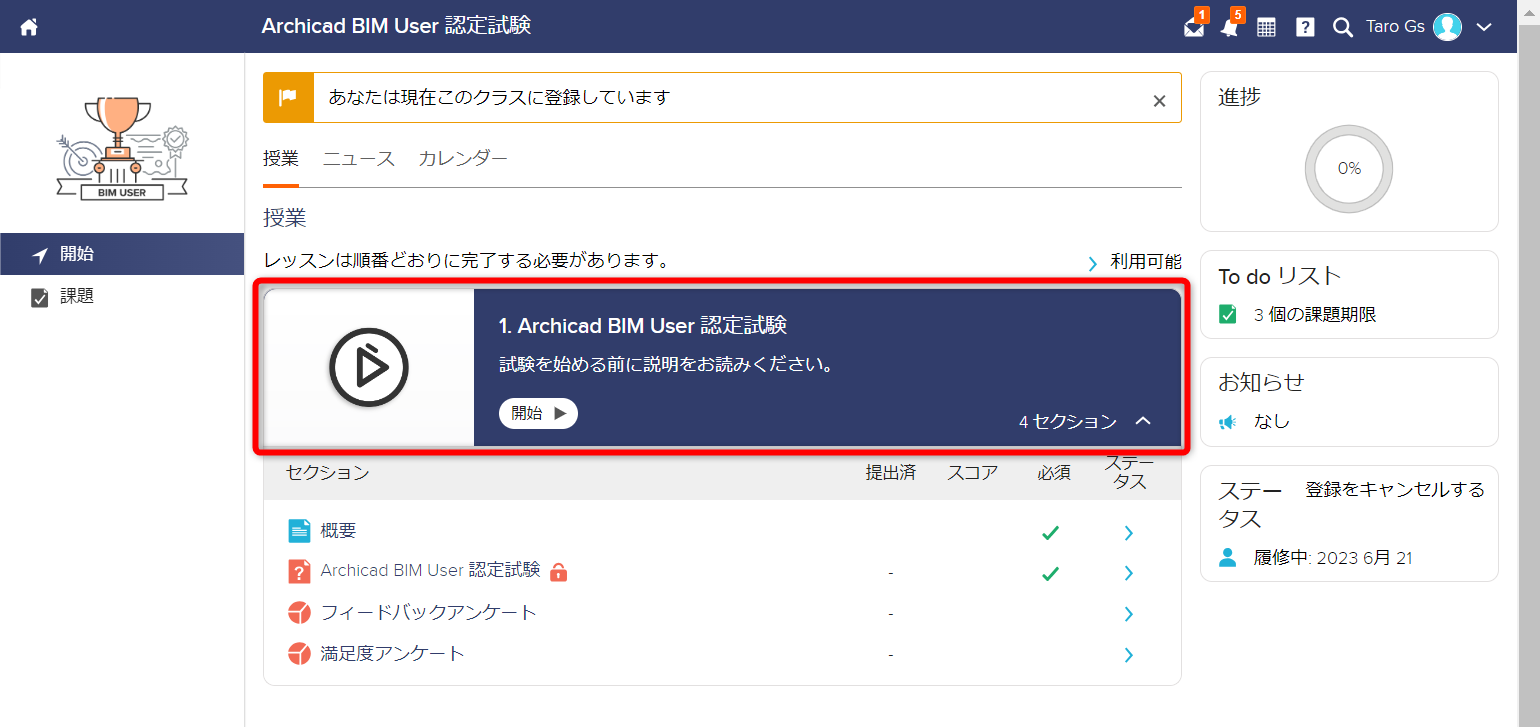Click status chevron for 満足度アンケート row

point(1129,655)
